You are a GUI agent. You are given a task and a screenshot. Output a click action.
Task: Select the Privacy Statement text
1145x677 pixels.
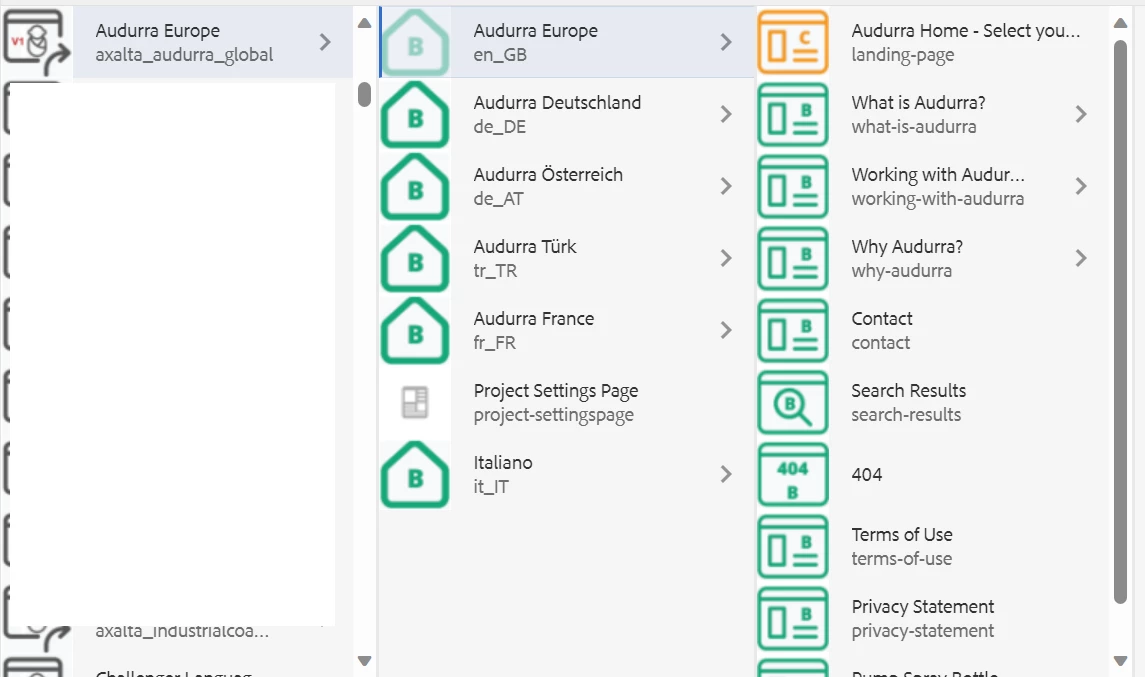(923, 619)
